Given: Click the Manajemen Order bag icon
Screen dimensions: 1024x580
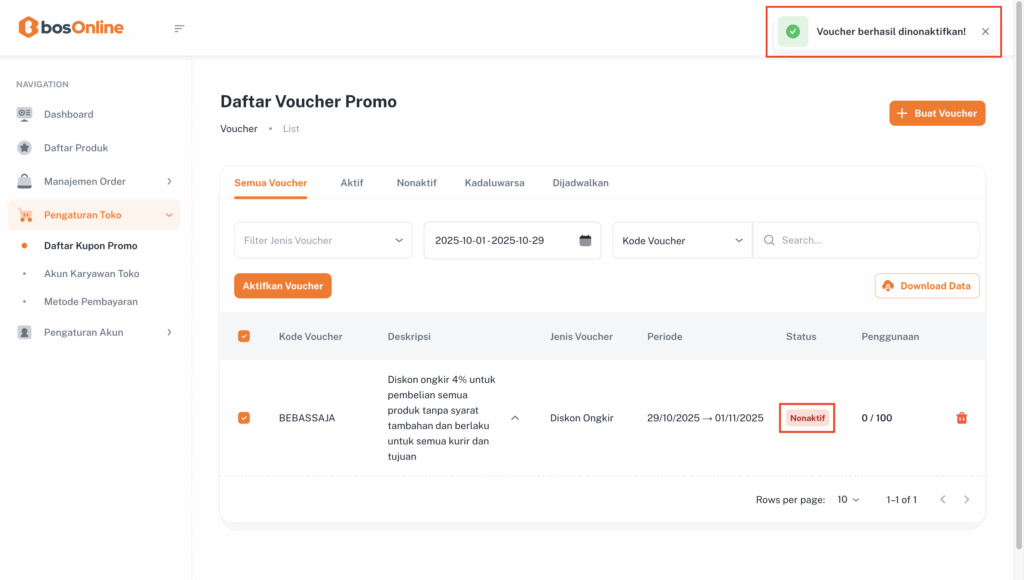Looking at the screenshot, I should pos(25,181).
